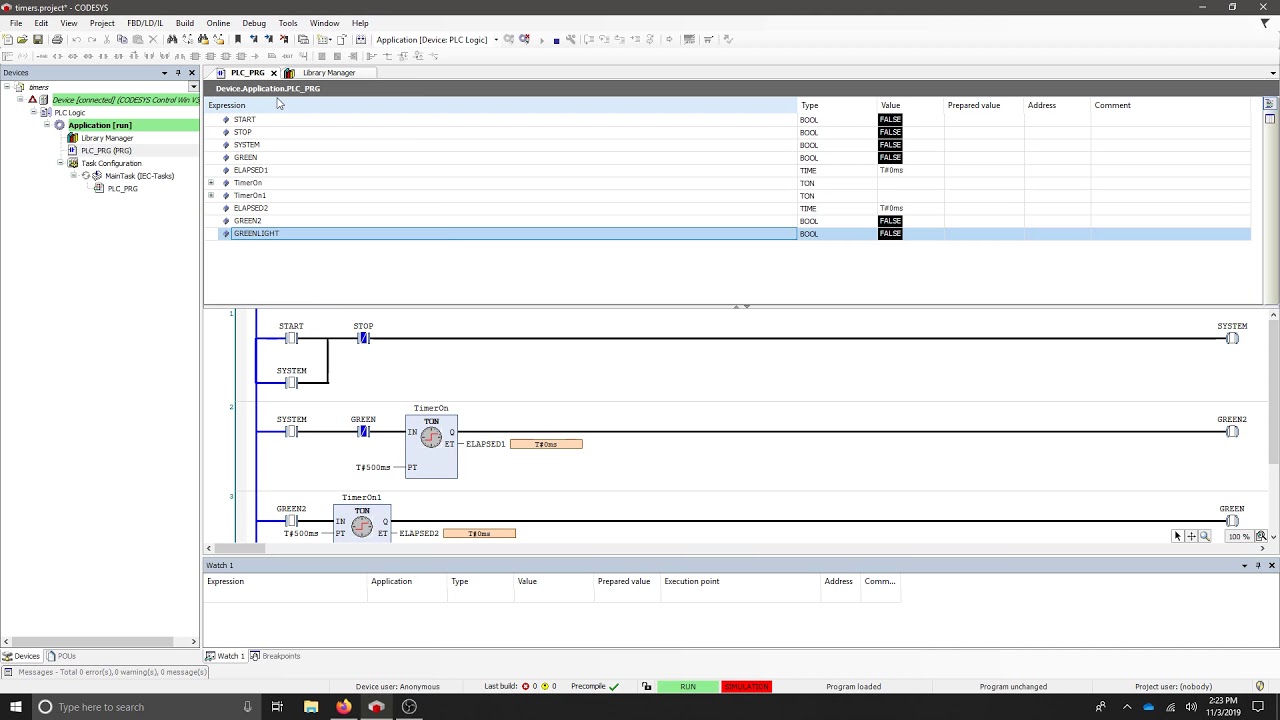Click the RUN status indicator
1280x720 pixels.
[688, 686]
